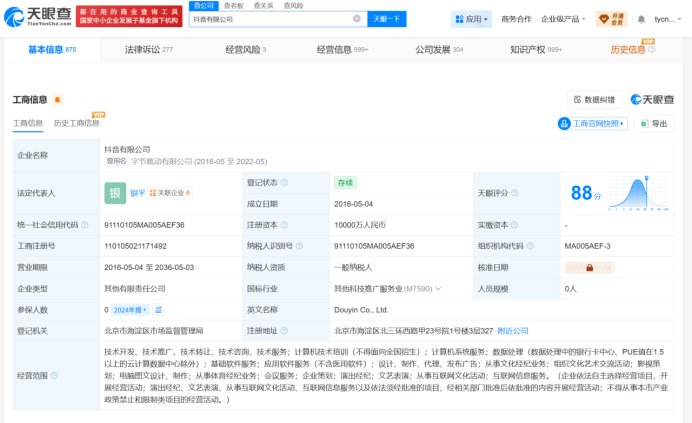
Task: Click the 数据纠错 button
Action: pos(594,100)
